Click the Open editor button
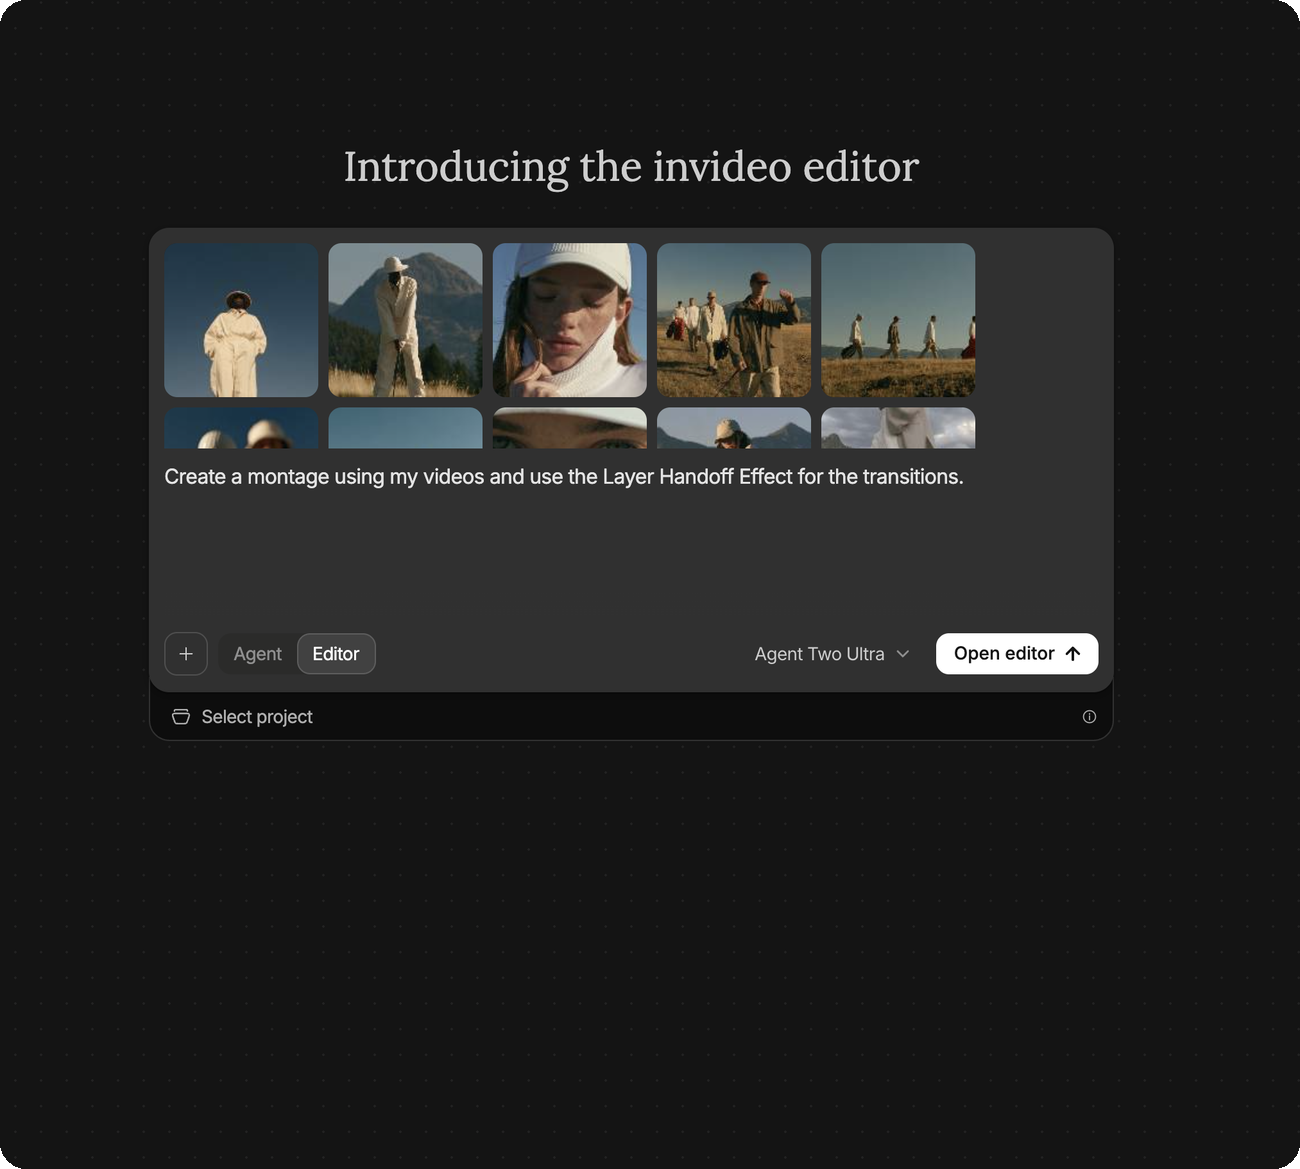The width and height of the screenshot is (1300, 1169). 1017,654
